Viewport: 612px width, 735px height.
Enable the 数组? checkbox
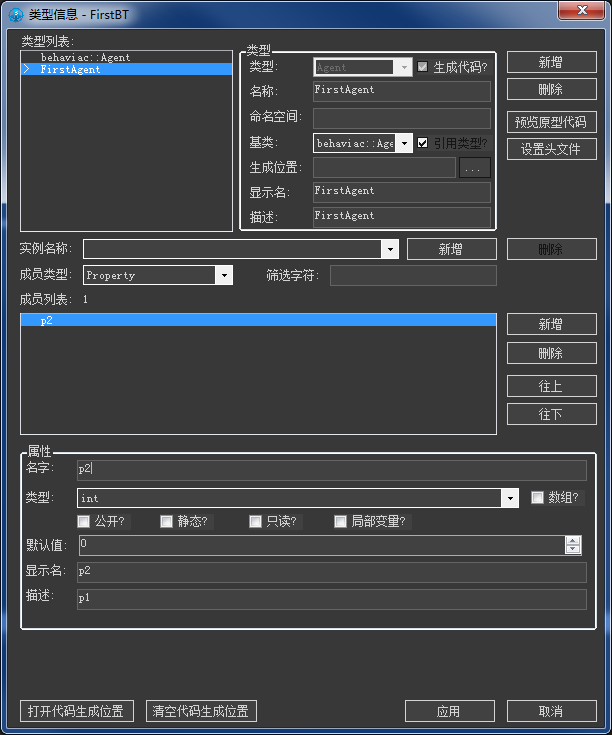(538, 497)
